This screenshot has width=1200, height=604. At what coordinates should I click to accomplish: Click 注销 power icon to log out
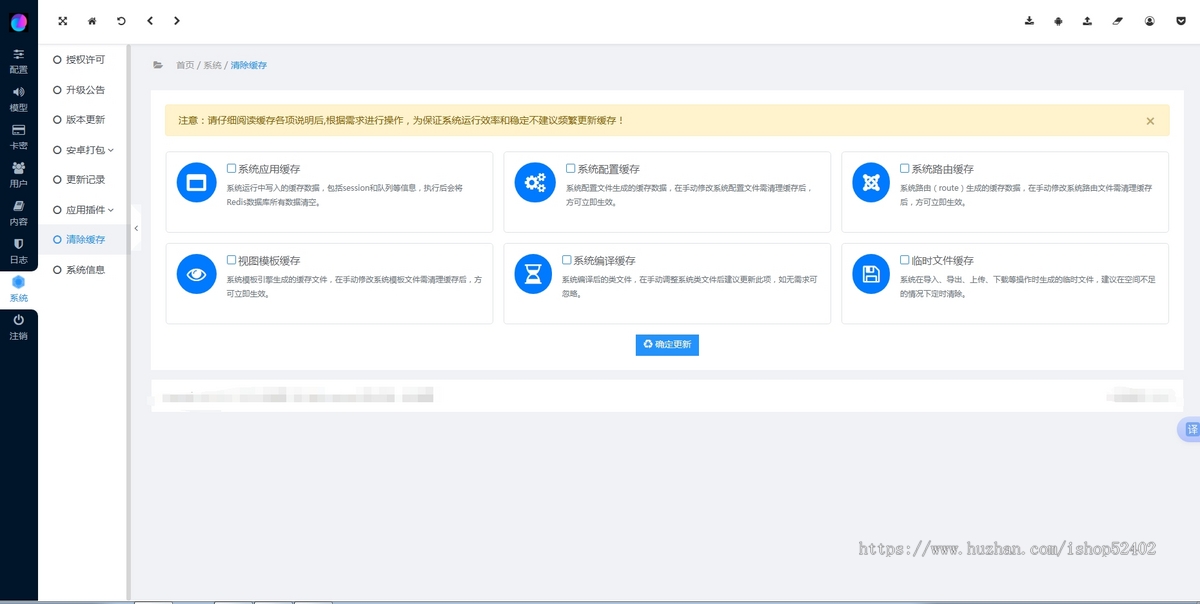pyautogui.click(x=19, y=327)
